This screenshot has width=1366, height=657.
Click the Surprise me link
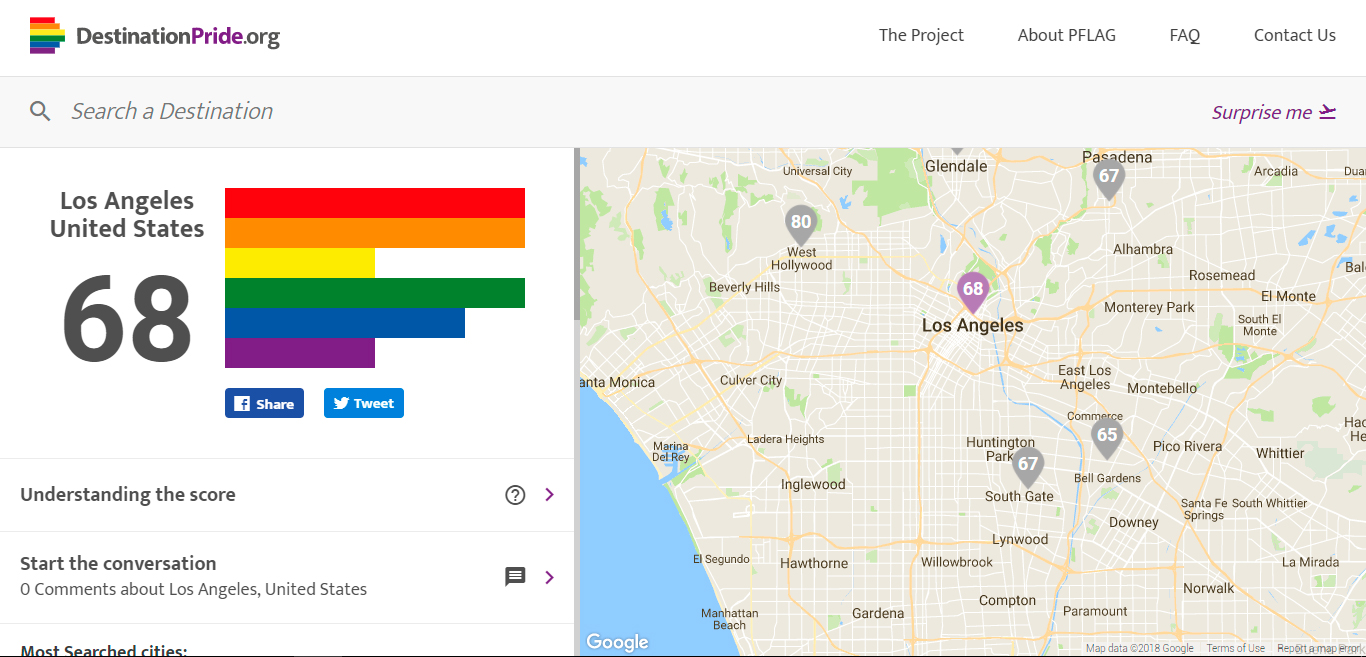(x=1274, y=112)
